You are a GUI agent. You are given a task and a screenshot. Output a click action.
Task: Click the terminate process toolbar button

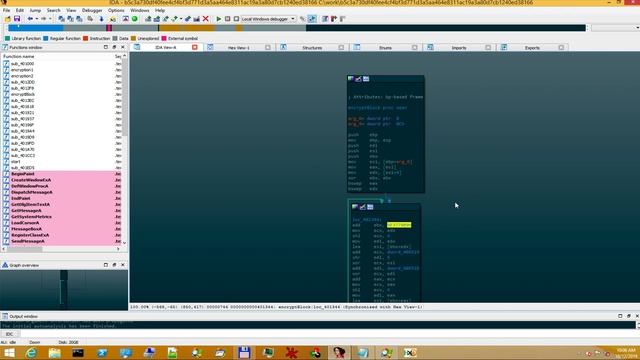(x=236, y=19)
